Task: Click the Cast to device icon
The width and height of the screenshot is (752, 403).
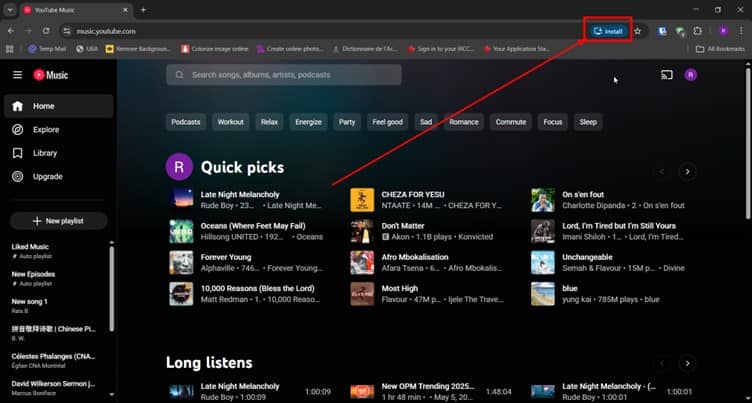Action: [667, 75]
